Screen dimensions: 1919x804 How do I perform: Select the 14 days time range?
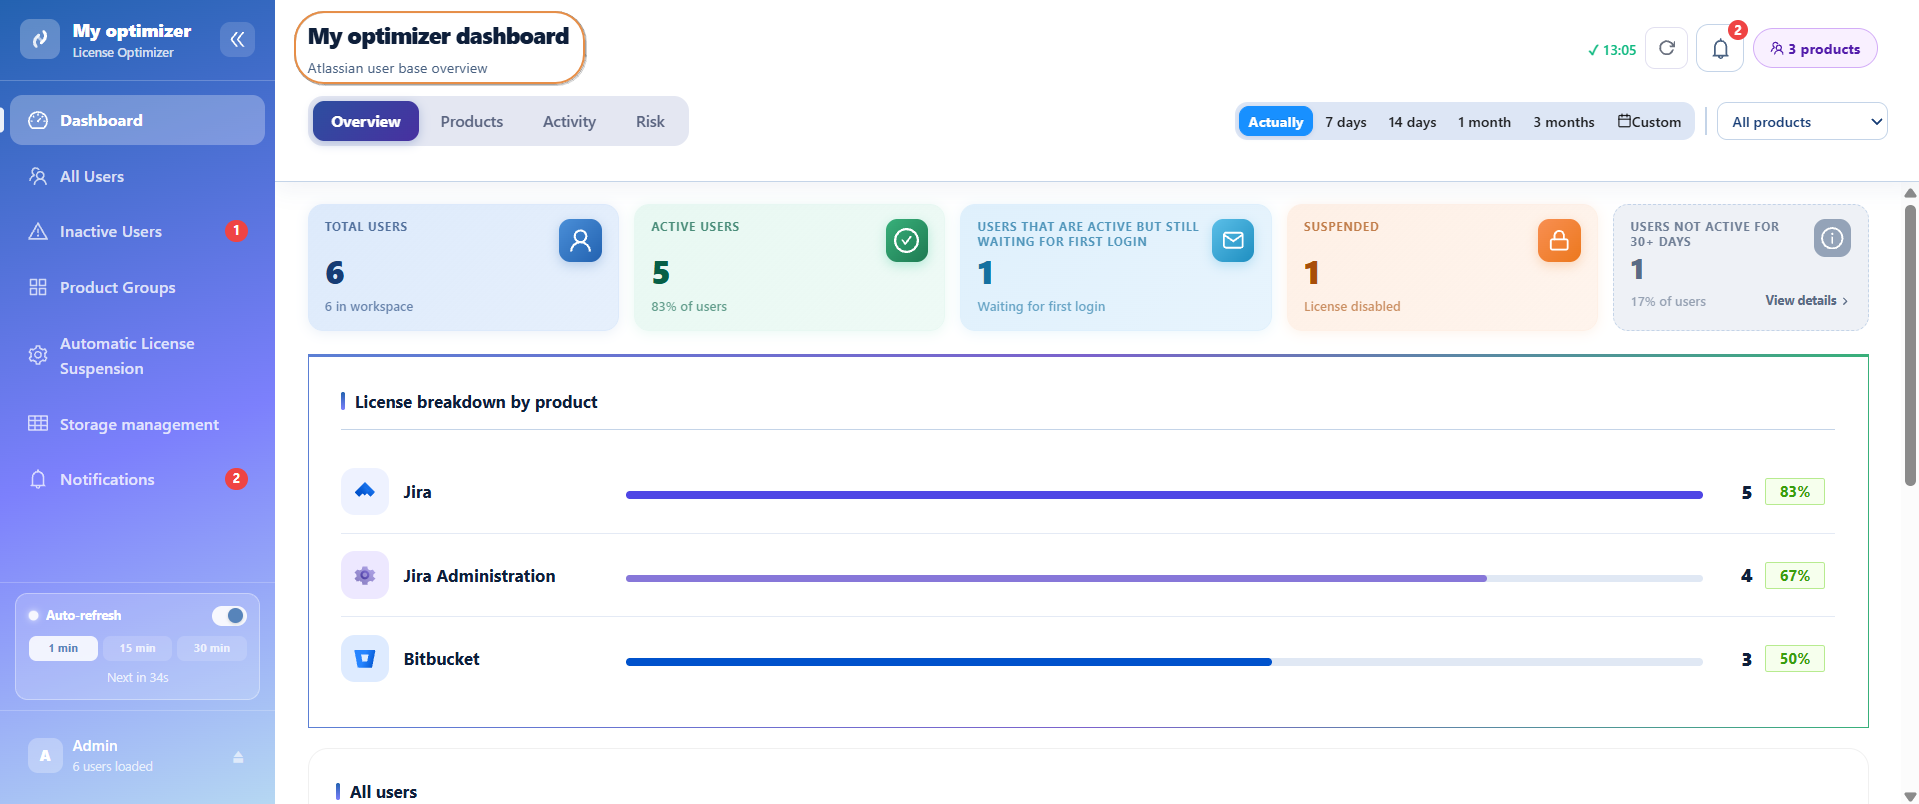click(1412, 122)
